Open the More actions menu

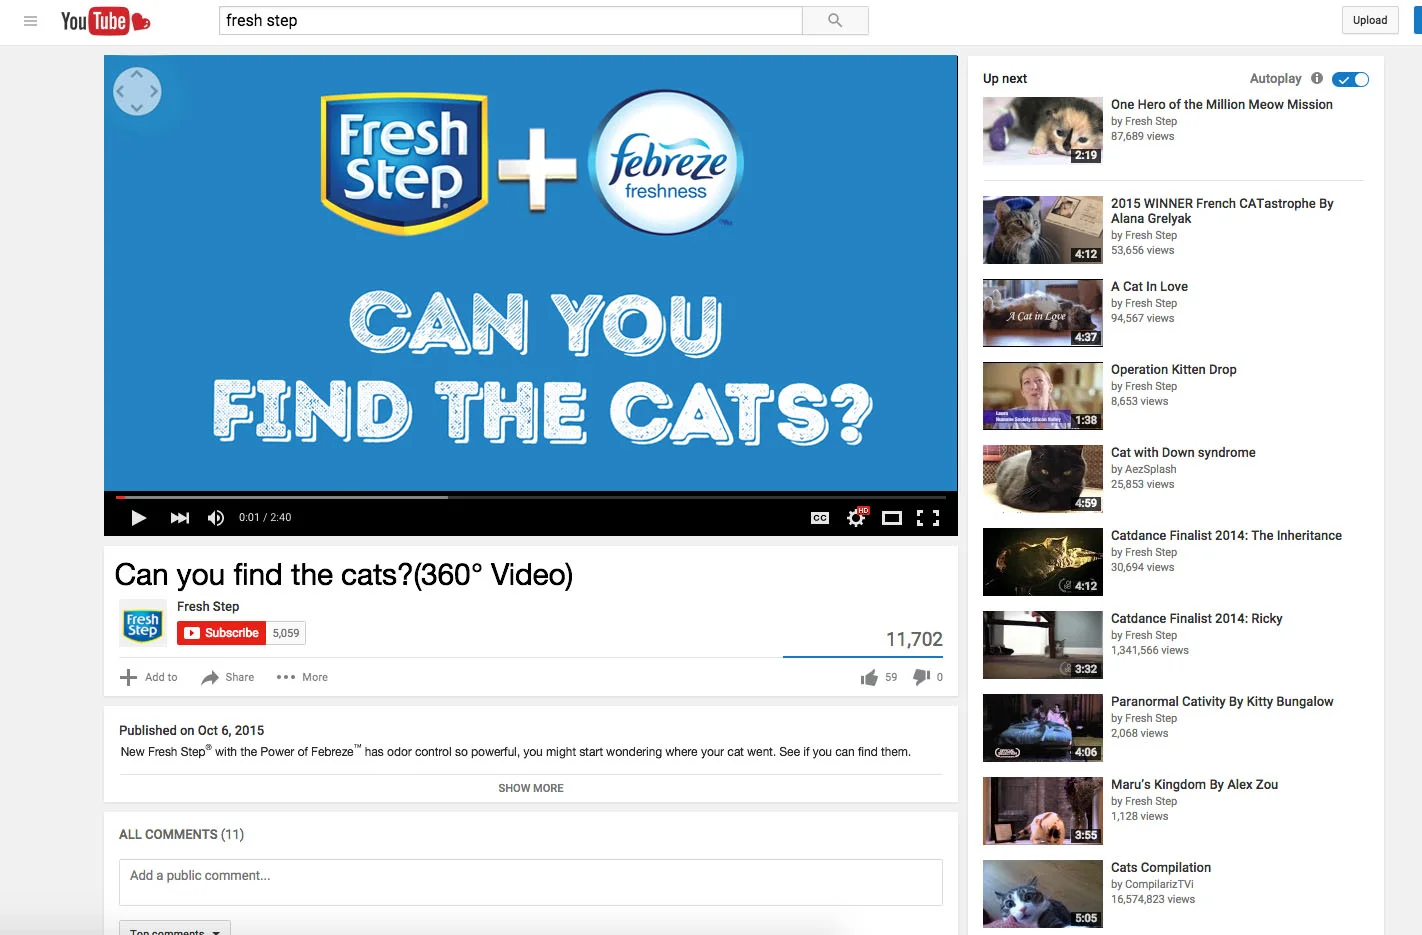(302, 677)
